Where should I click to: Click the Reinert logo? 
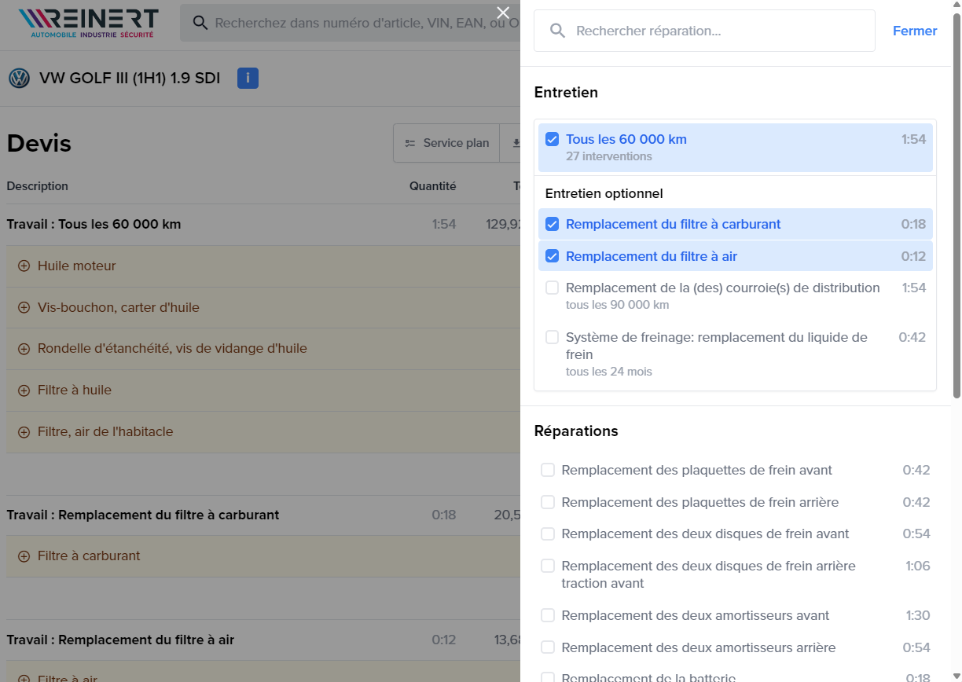coord(88,22)
